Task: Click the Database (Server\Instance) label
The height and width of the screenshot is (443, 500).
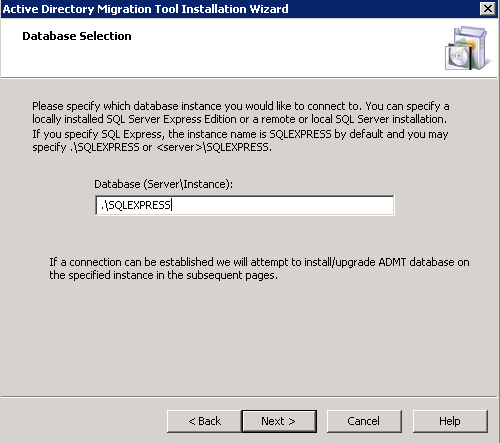Action: click(163, 184)
